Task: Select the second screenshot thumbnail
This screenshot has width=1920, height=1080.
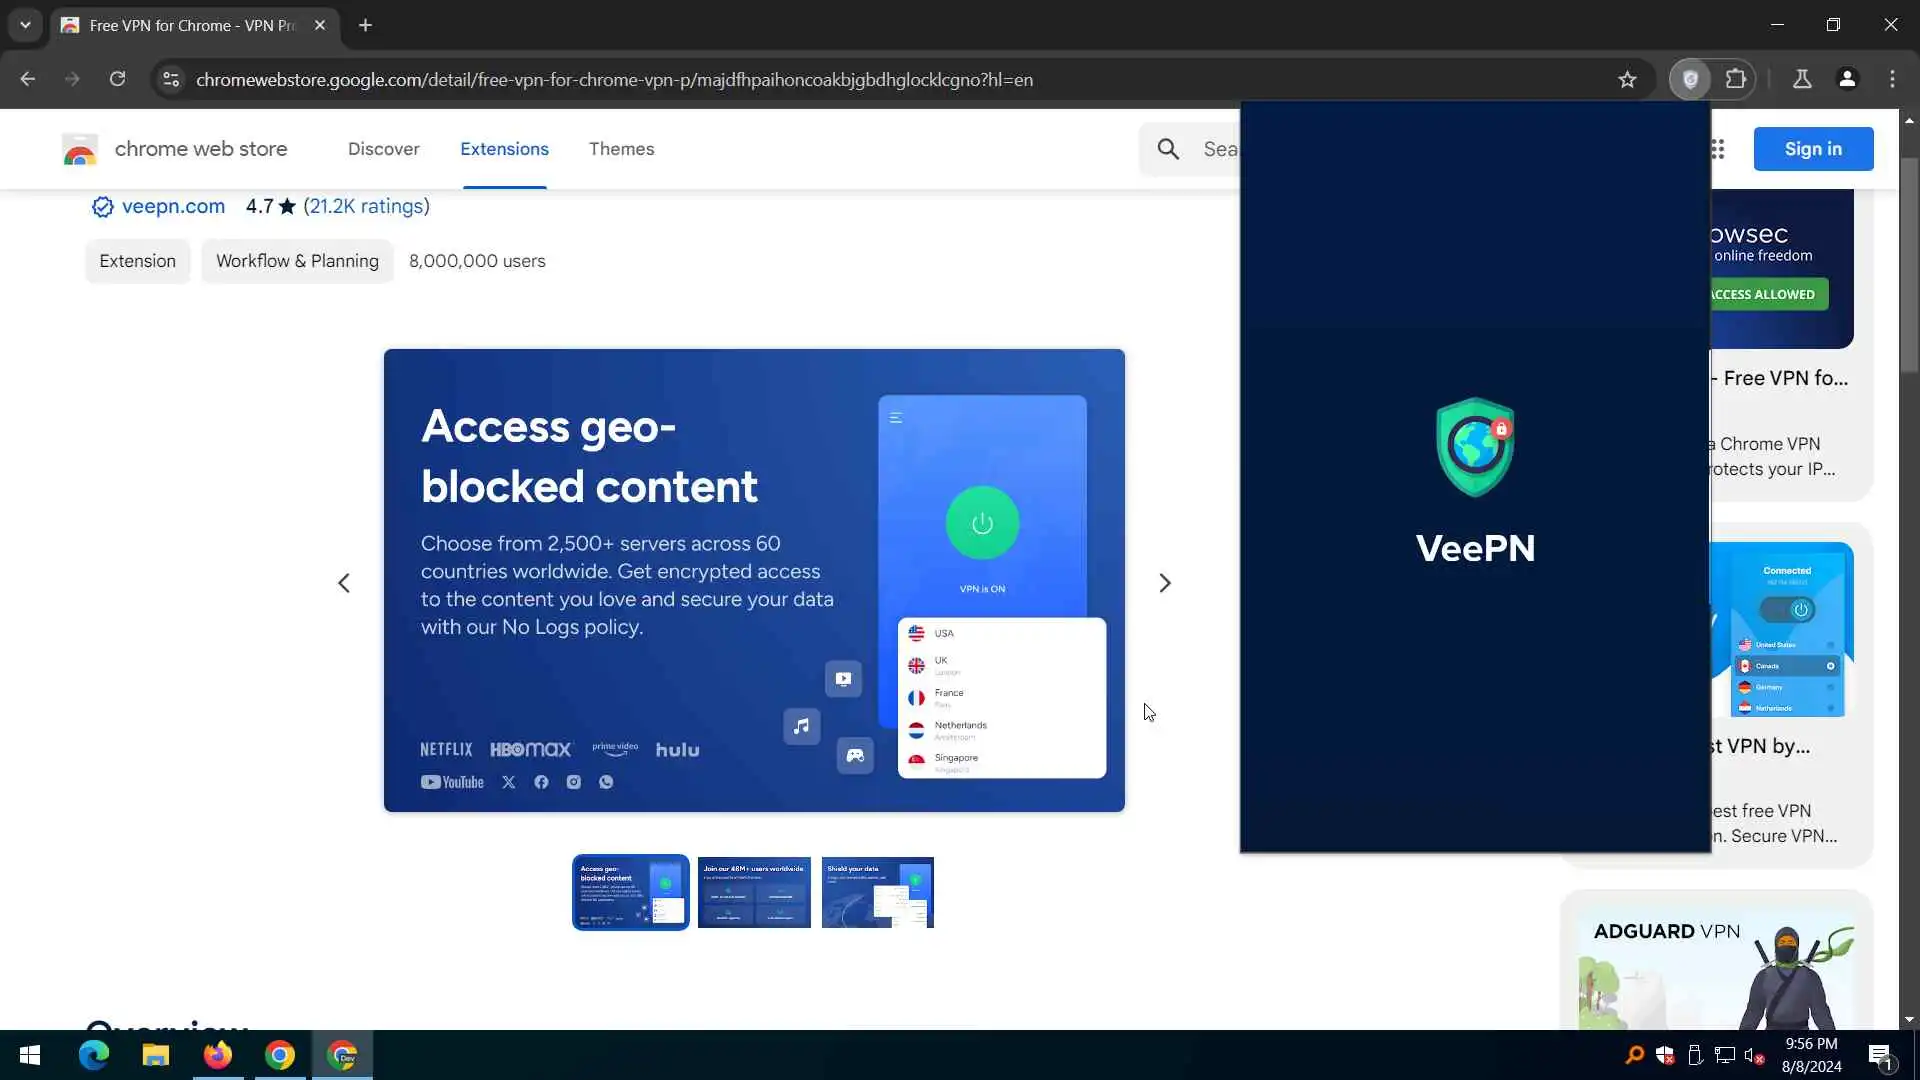Action: click(754, 892)
